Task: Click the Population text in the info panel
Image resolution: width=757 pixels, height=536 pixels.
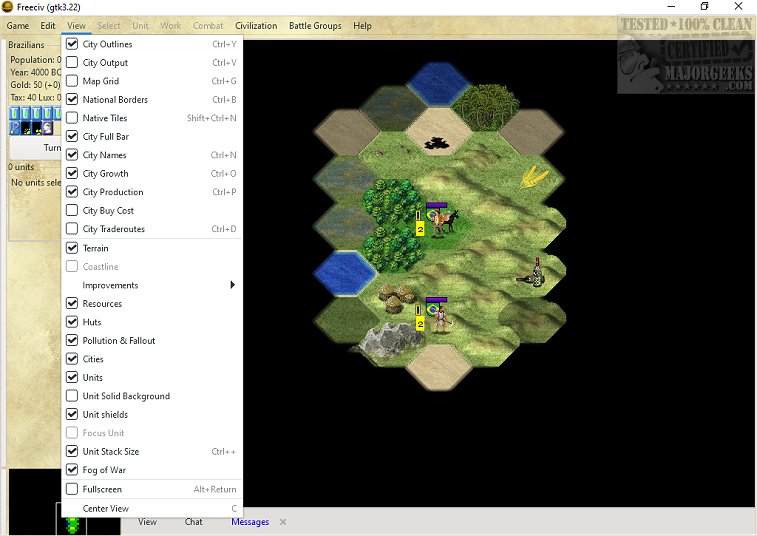Action: point(36,59)
